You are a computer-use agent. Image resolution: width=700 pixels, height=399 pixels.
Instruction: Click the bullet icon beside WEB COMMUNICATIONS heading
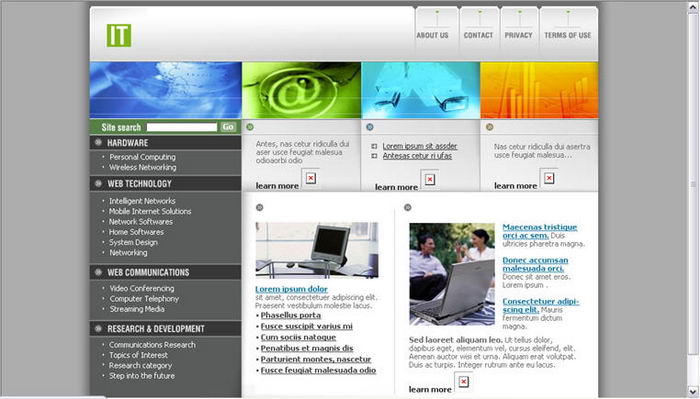98,272
